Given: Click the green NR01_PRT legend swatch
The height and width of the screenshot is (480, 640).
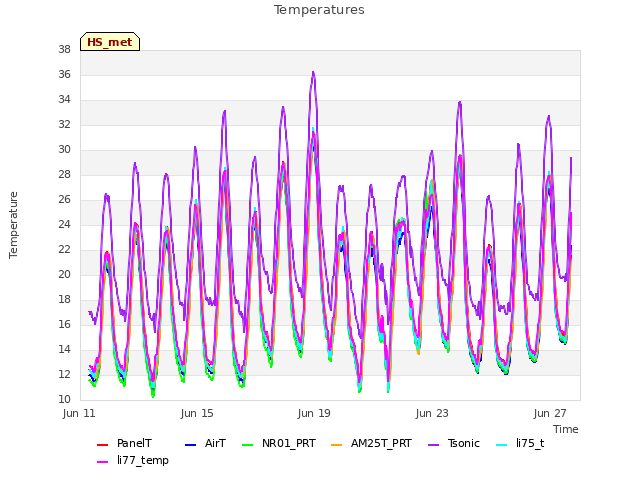Looking at the screenshot, I should point(248,444).
